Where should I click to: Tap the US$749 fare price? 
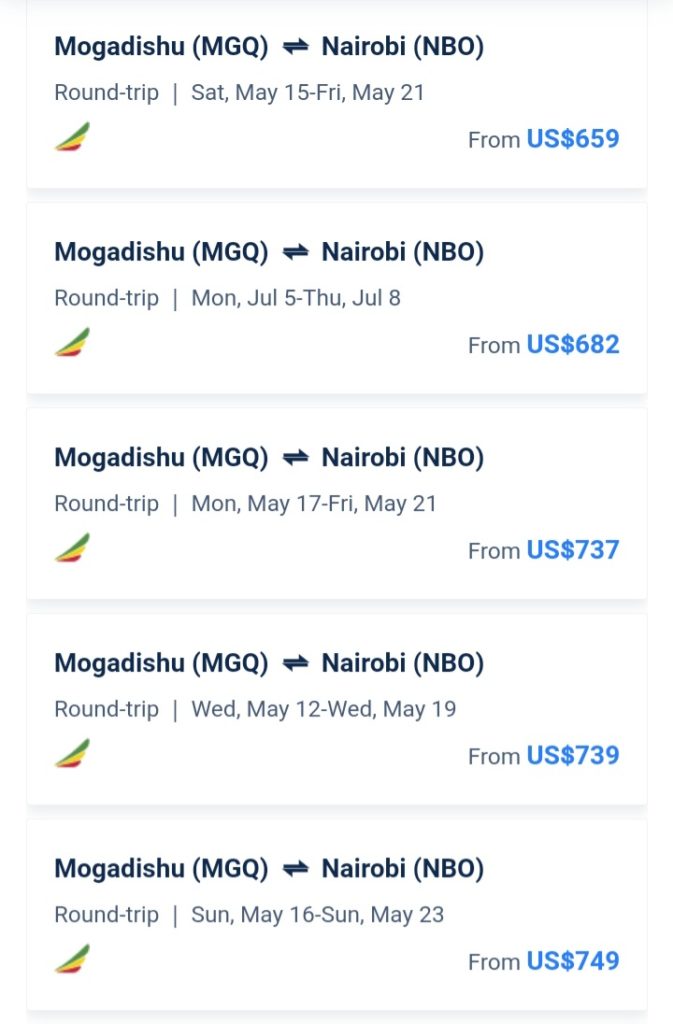click(x=572, y=961)
